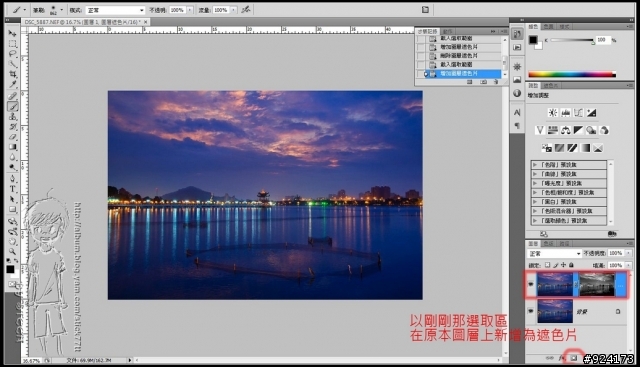Switch to the 路徑 tab
Image resolution: width=640 pixels, height=367 pixels.
(564, 244)
